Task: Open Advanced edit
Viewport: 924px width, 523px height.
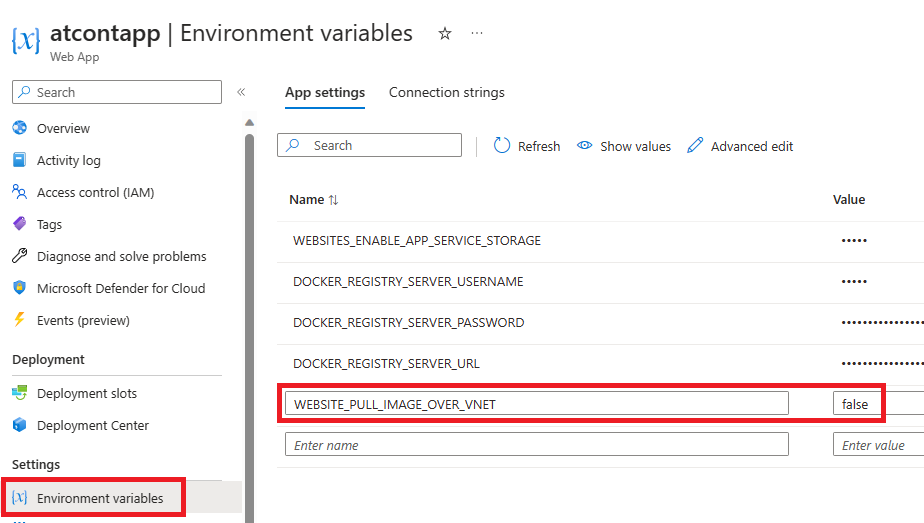Action: pos(752,146)
